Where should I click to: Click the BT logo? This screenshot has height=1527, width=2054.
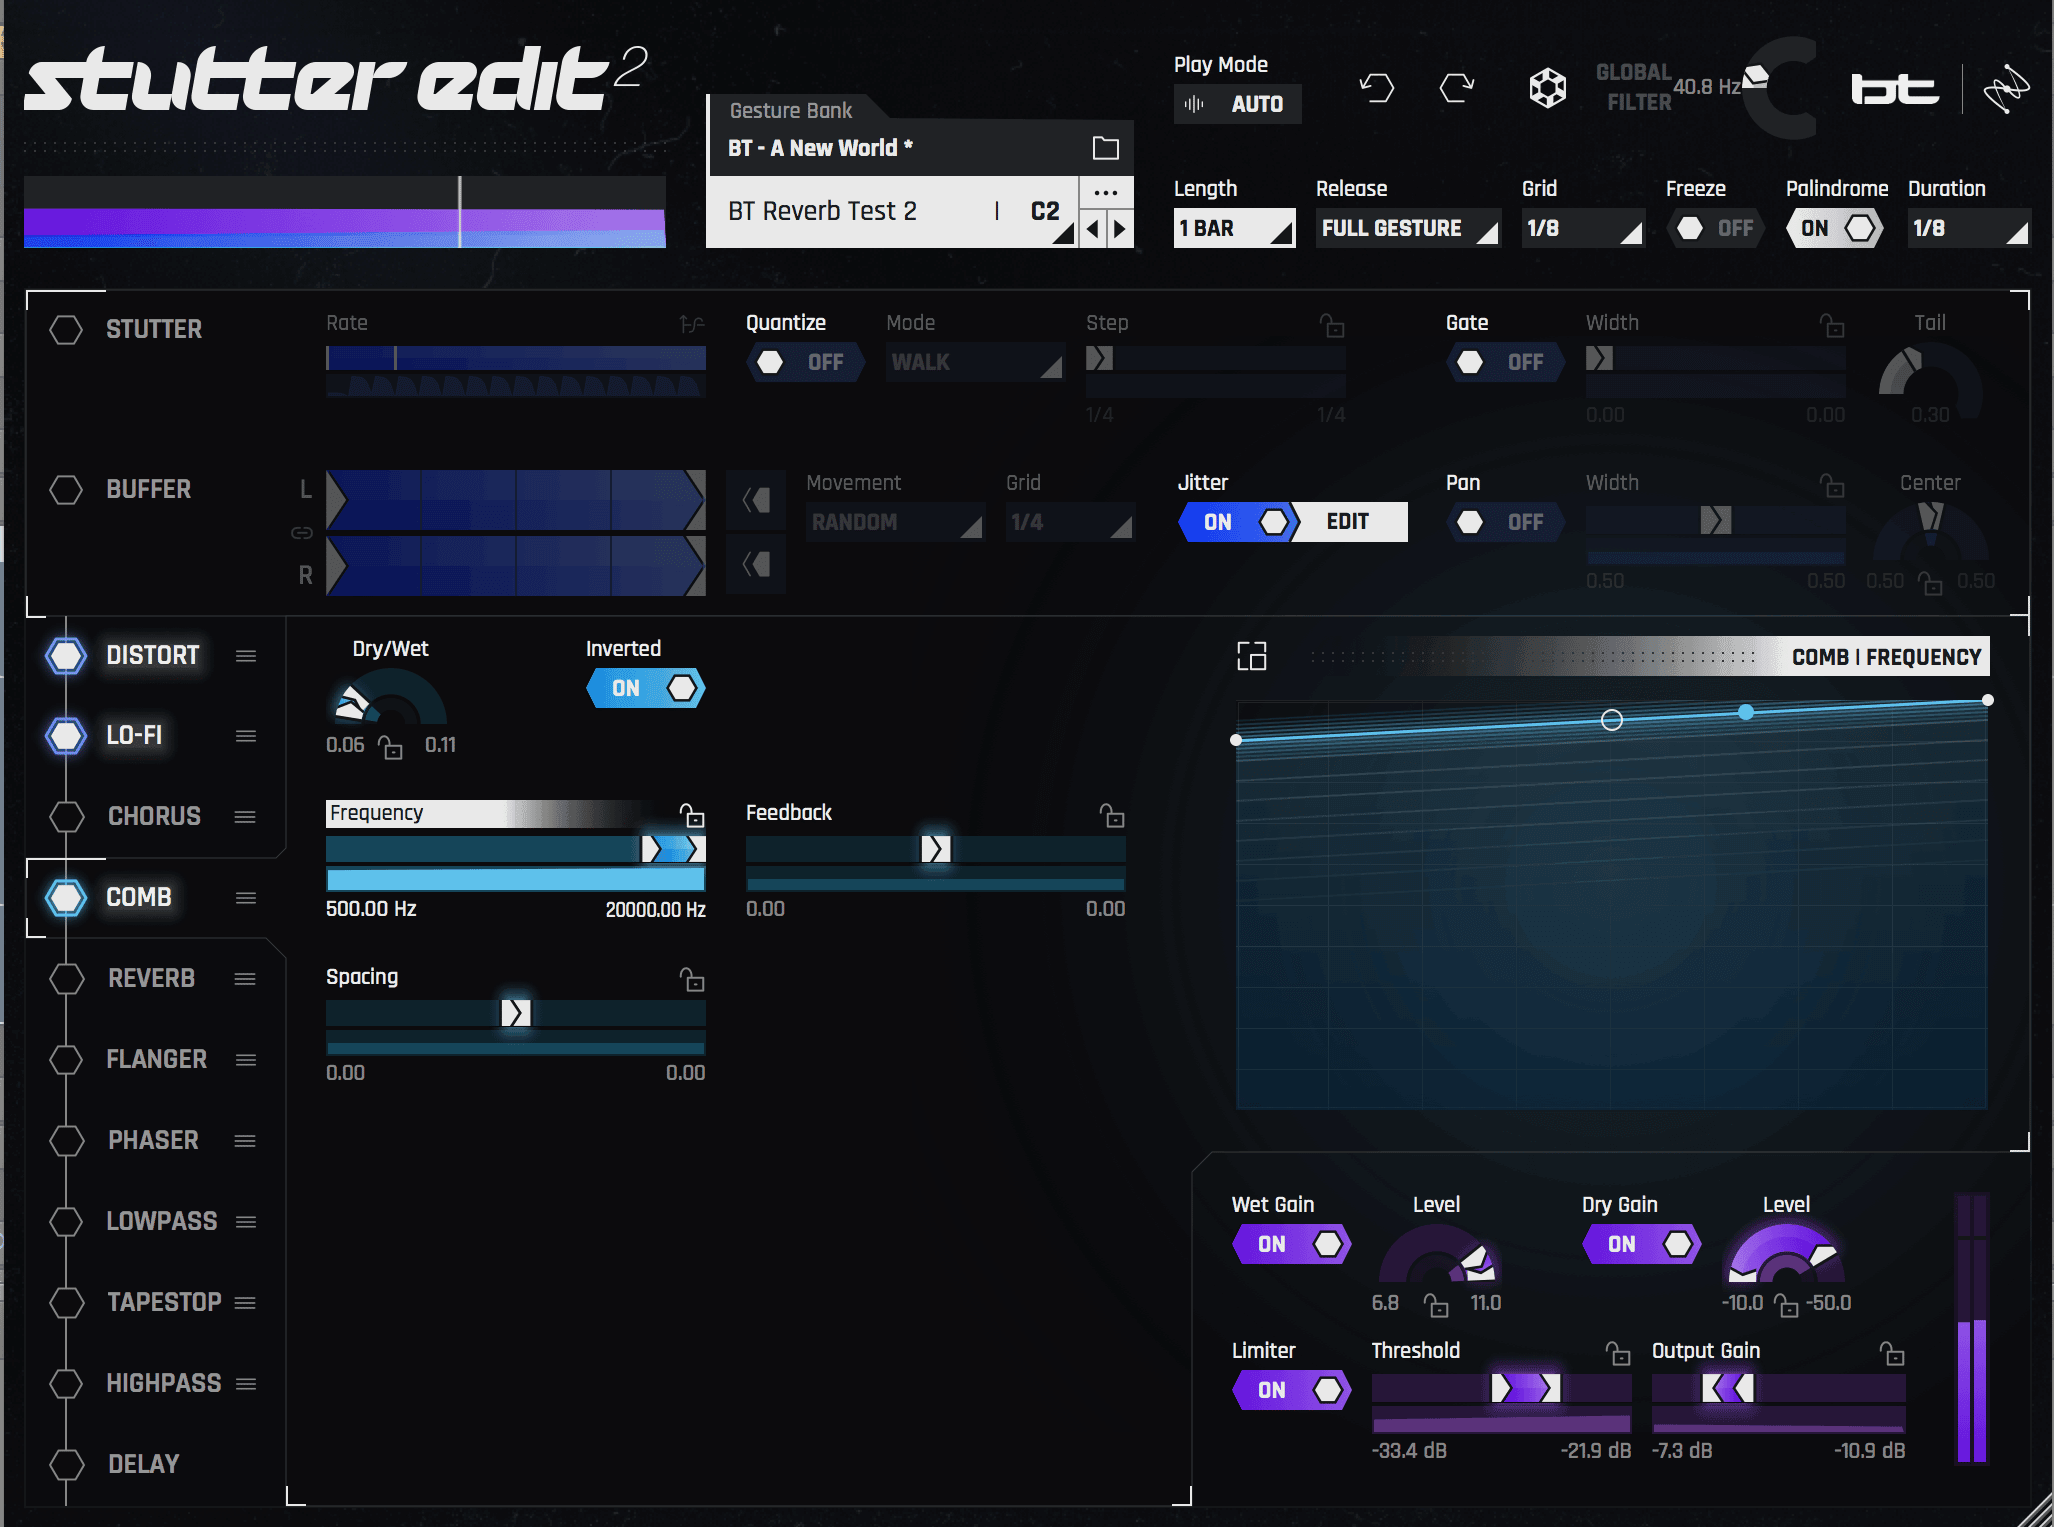pos(1894,89)
